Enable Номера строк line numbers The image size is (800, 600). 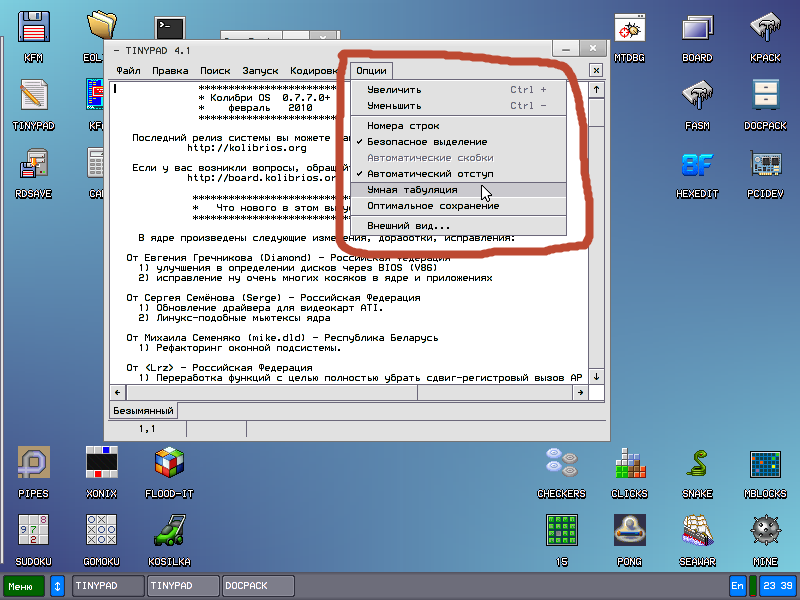pyautogui.click(x=403, y=126)
